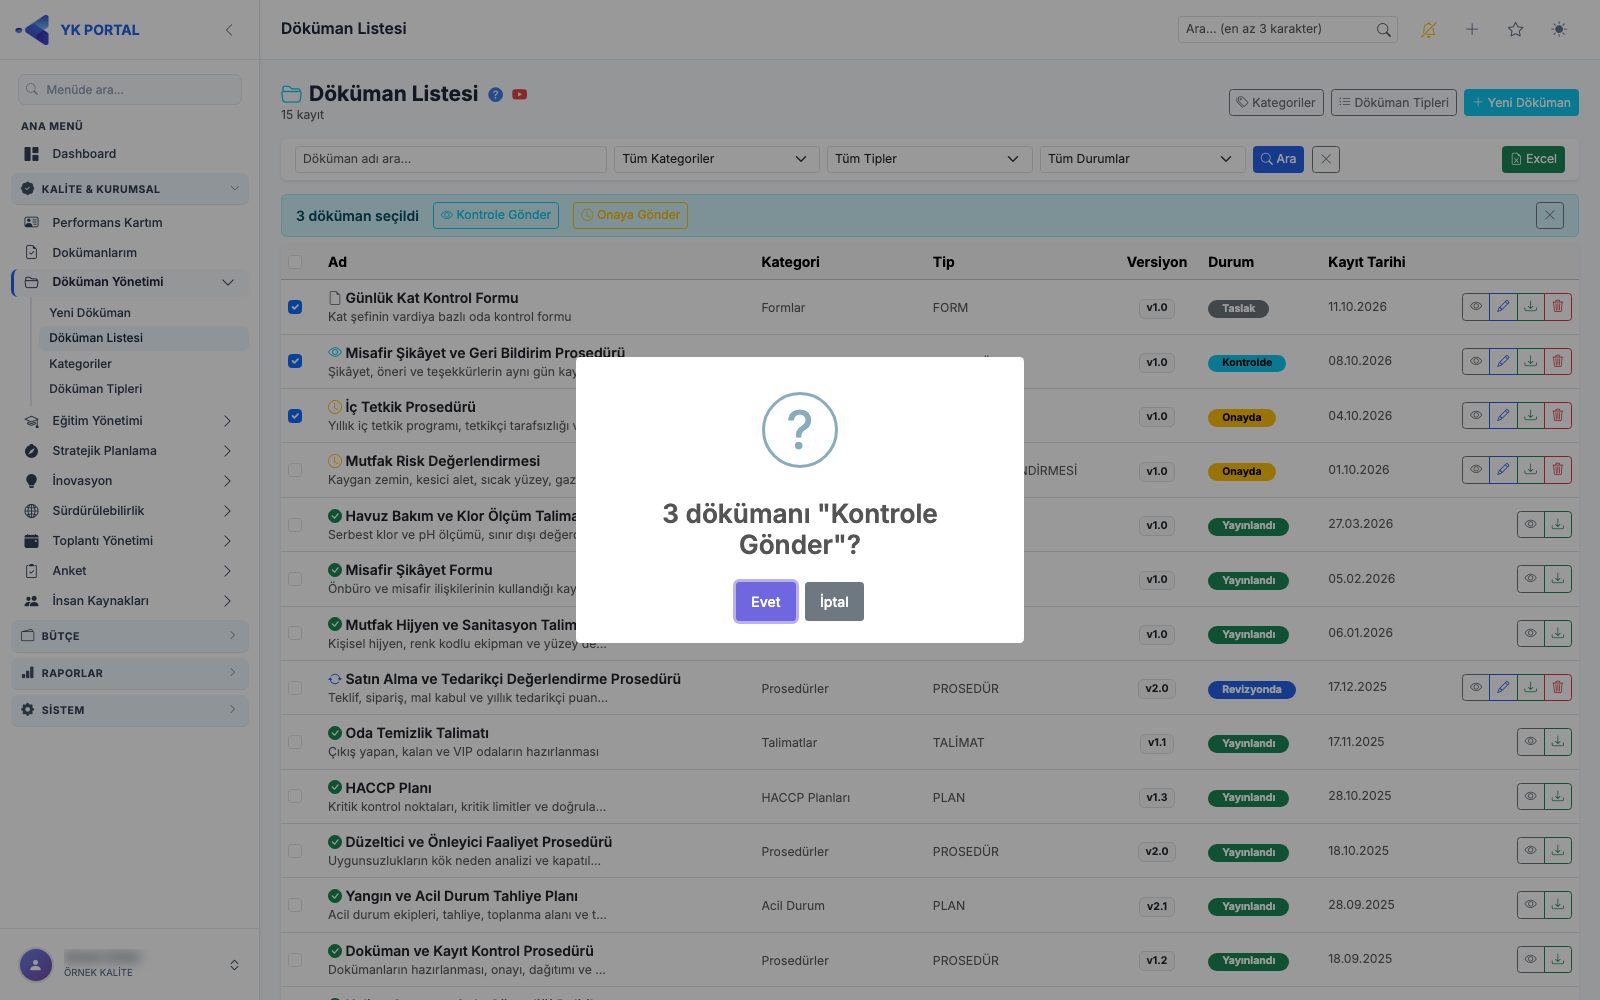
Task: Close the selection banner with X
Action: coord(1550,215)
